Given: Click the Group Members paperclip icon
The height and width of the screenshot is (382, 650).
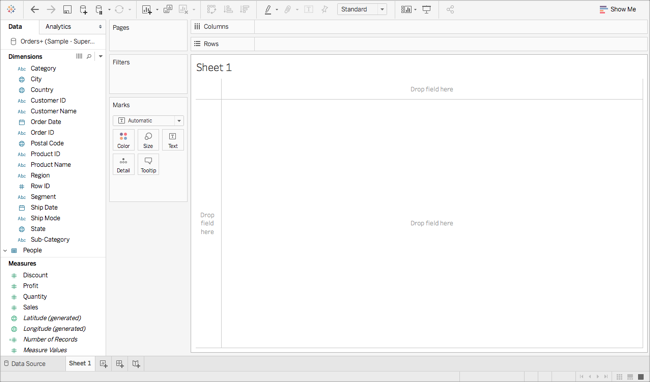Looking at the screenshot, I should pos(288,9).
